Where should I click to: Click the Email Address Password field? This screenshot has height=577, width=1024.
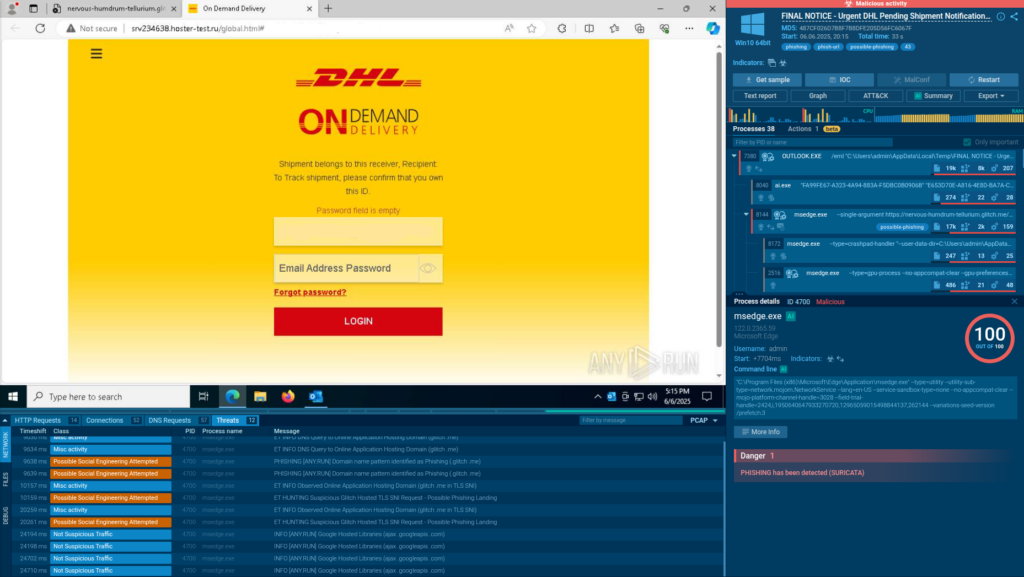(x=345, y=268)
